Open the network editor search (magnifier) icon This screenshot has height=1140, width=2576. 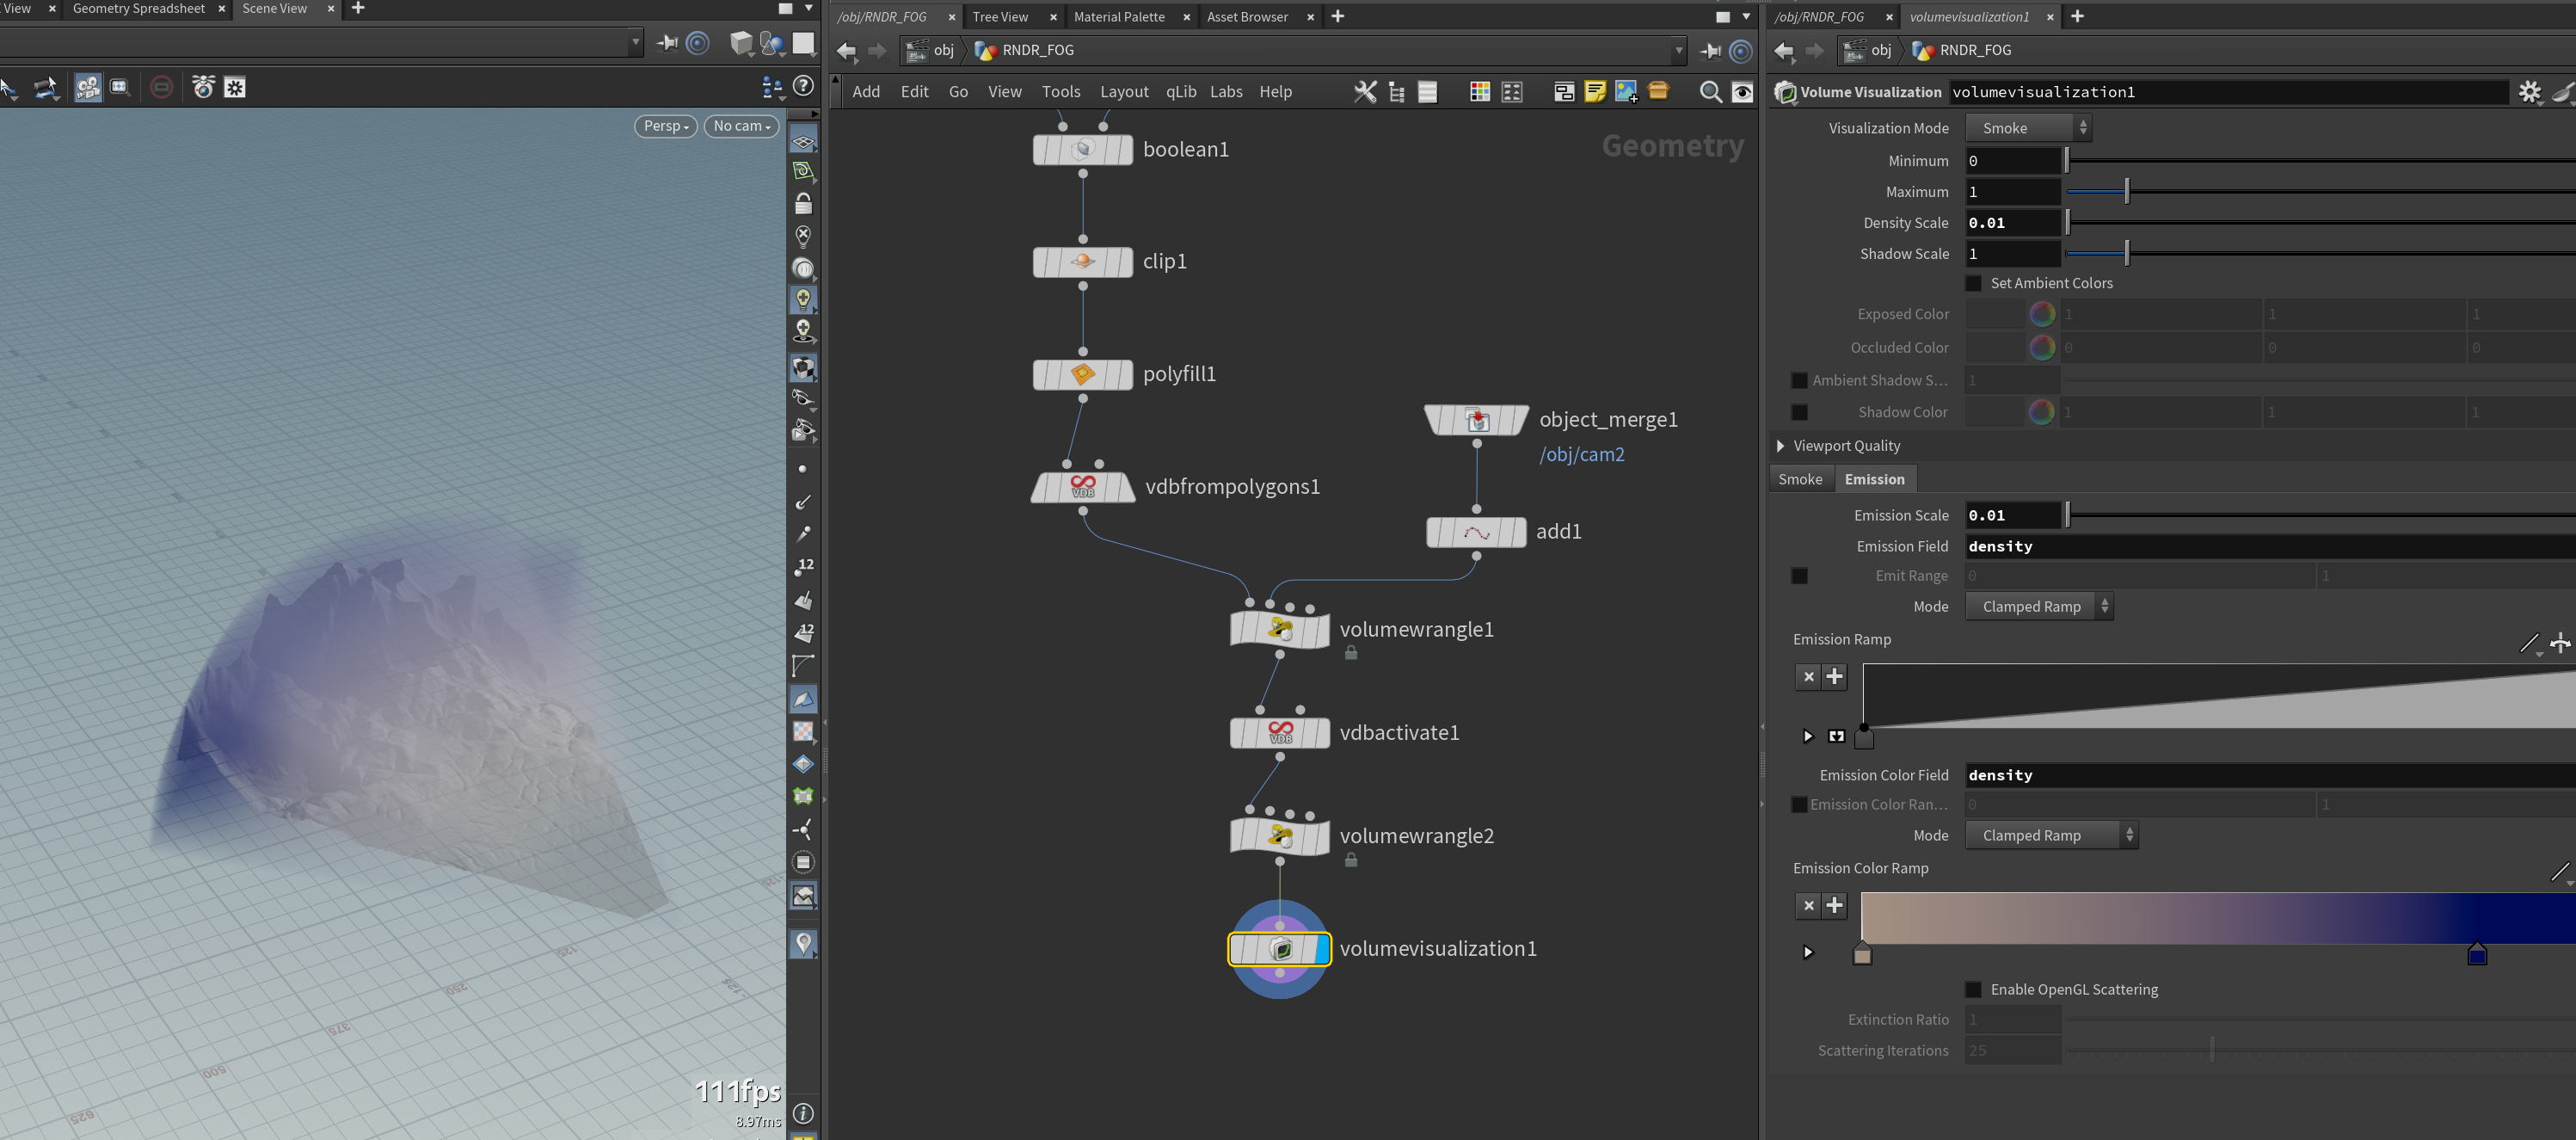coord(1710,92)
